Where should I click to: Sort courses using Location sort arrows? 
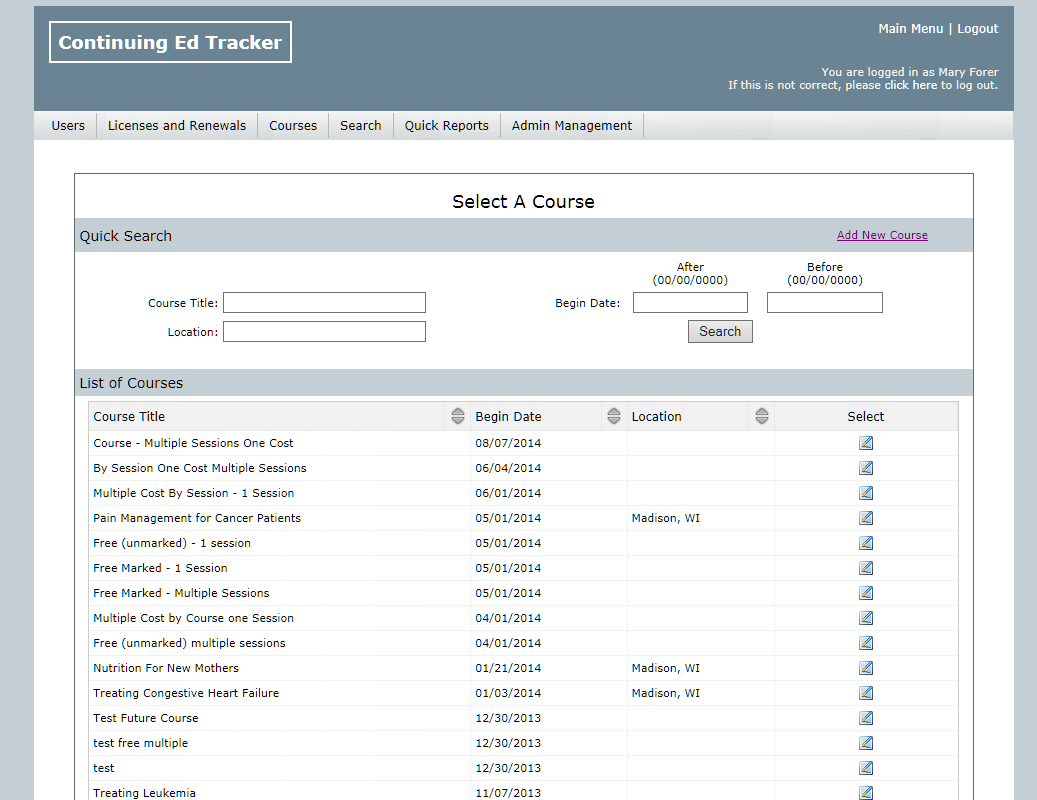pos(762,417)
